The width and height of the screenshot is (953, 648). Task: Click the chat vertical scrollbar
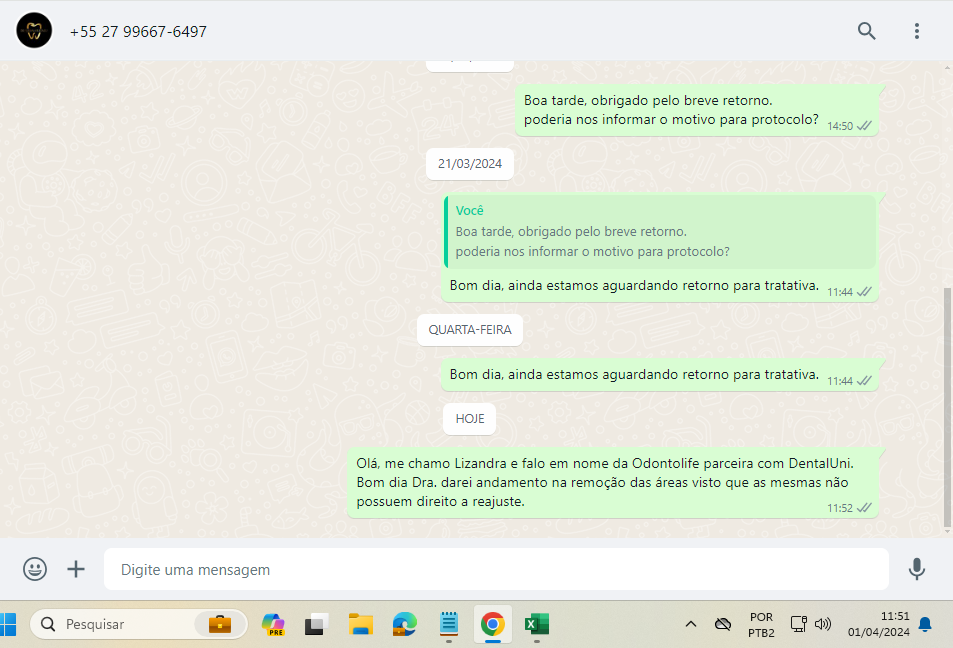coord(948,407)
